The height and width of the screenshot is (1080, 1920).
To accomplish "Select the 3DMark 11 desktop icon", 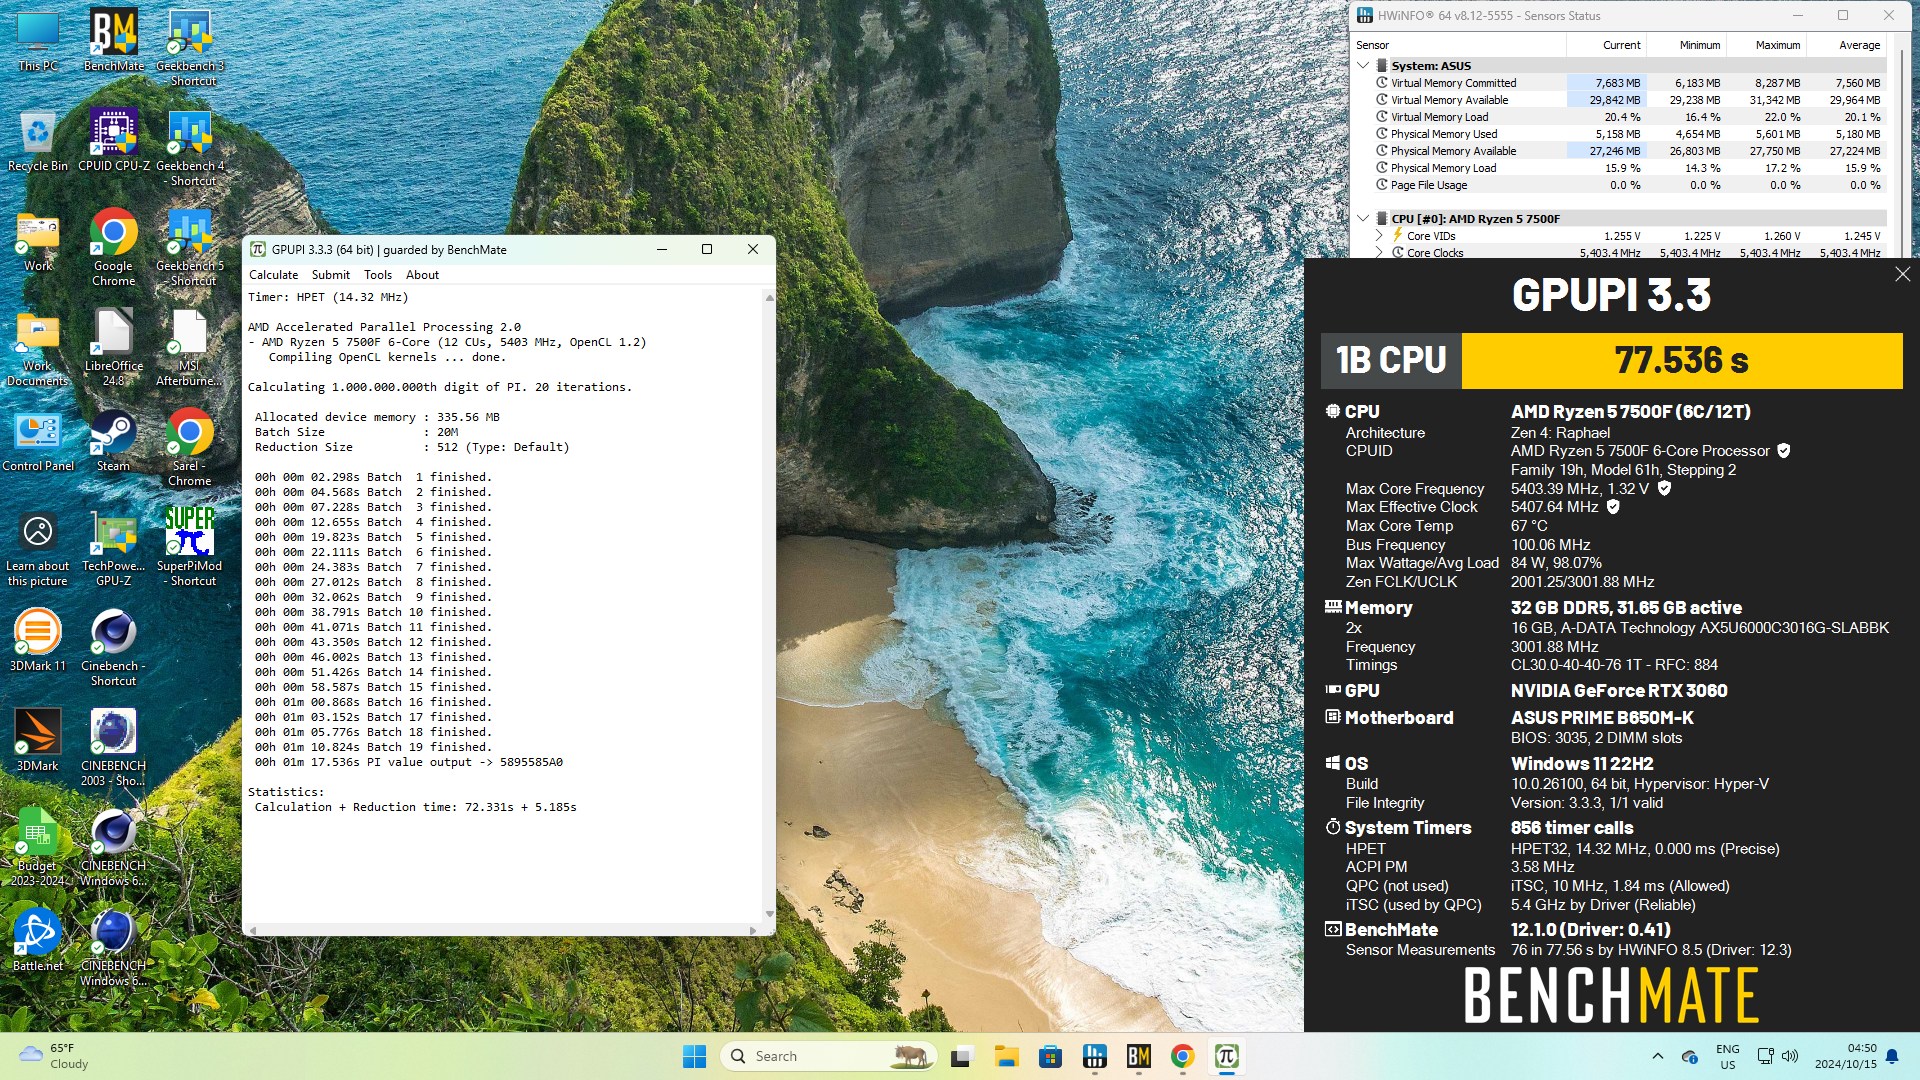I will point(38,641).
